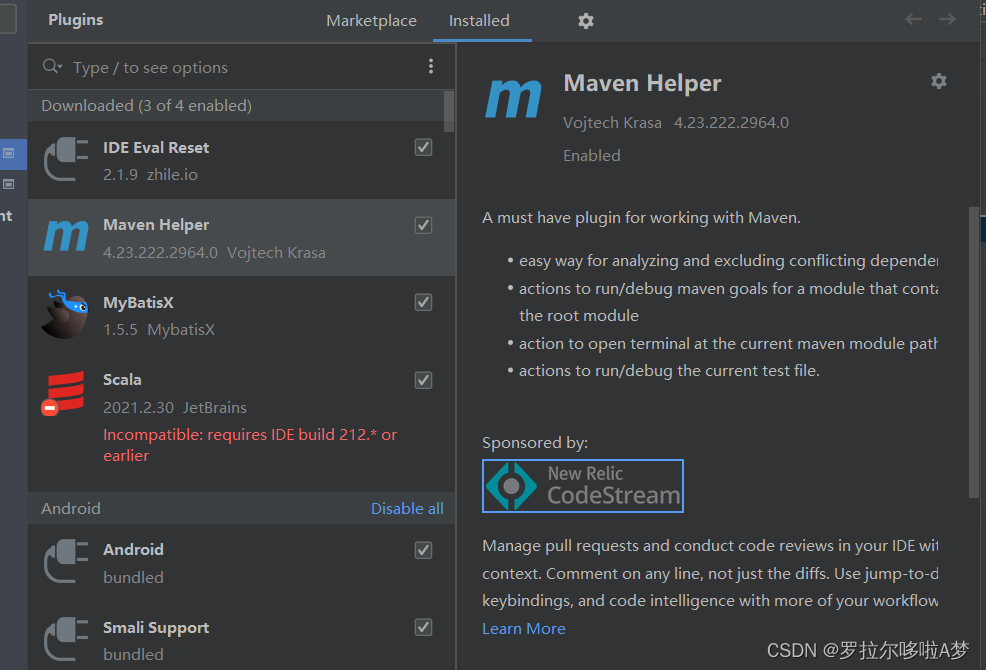Uncheck the Android bundled plugin checkbox
This screenshot has width=986, height=670.
423,550
